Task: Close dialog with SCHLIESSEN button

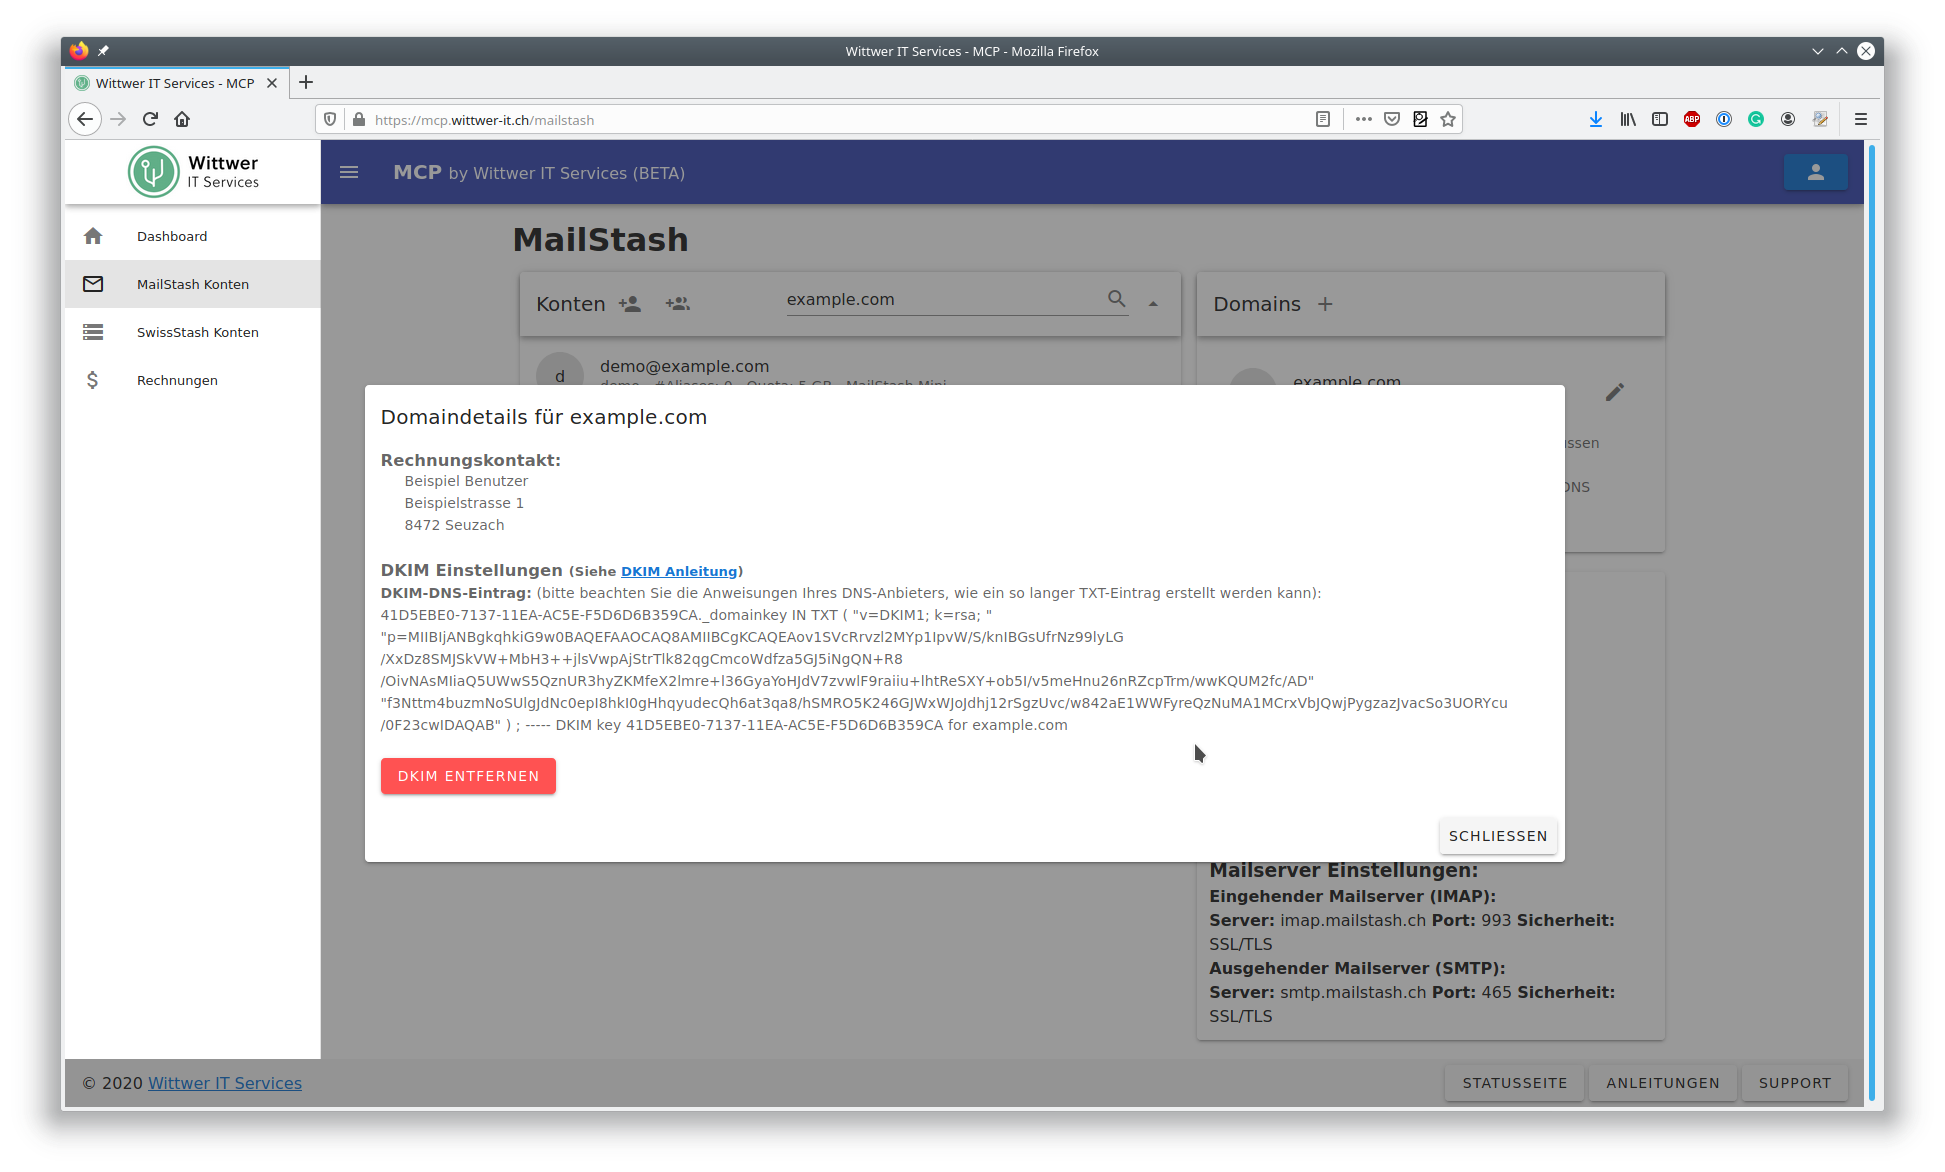Action: (x=1498, y=836)
